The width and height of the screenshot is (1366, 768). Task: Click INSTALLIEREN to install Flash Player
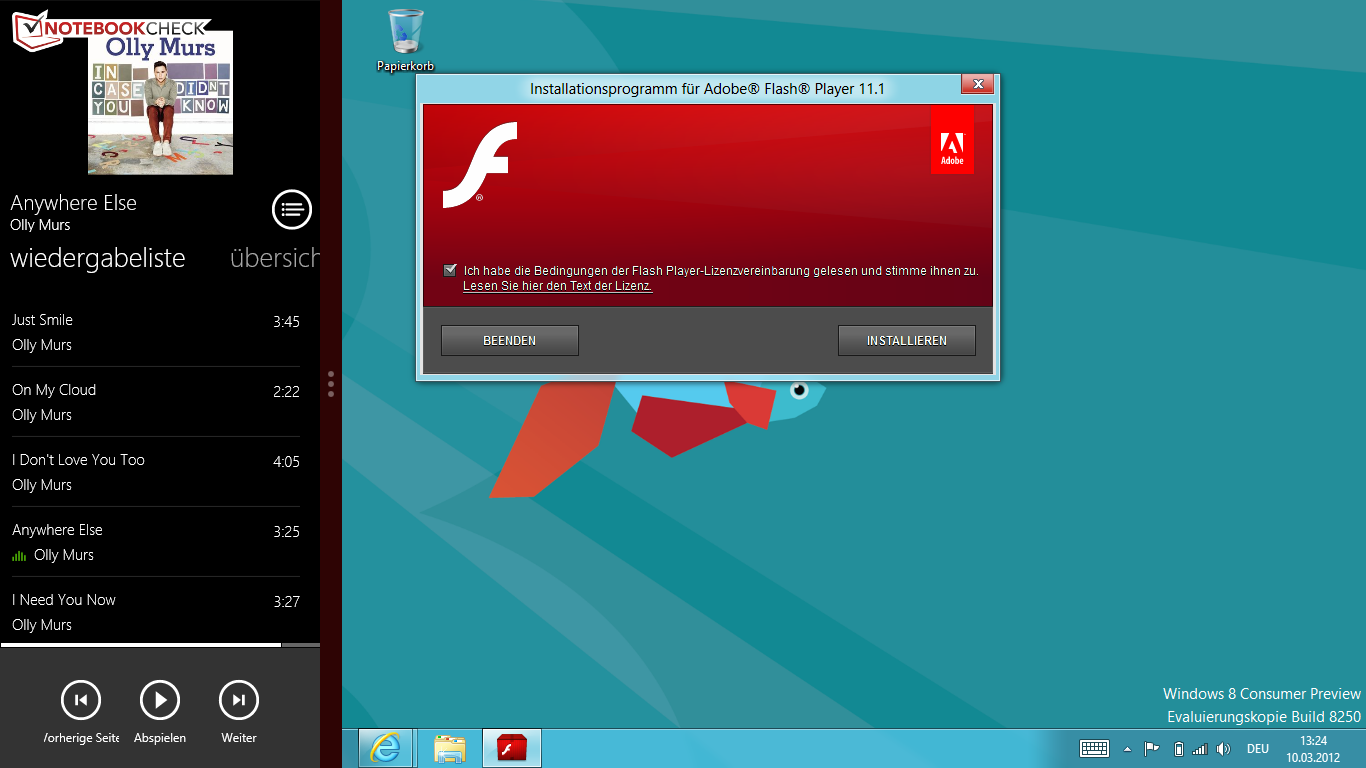(x=907, y=340)
